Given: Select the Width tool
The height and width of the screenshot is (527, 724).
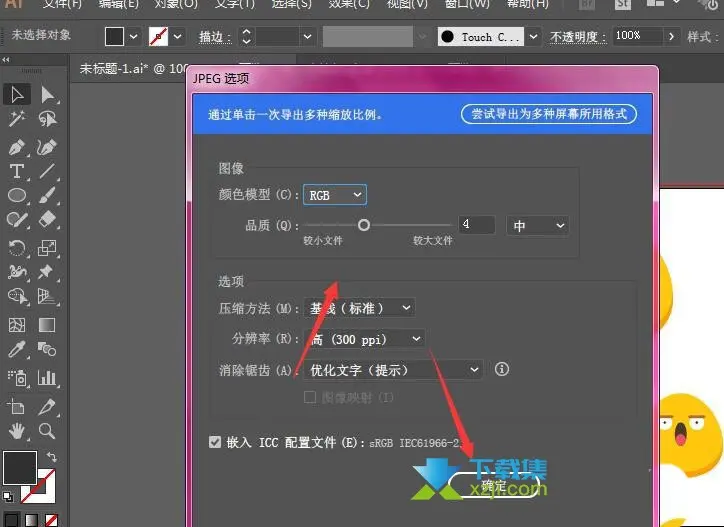Looking at the screenshot, I should click(x=17, y=272).
